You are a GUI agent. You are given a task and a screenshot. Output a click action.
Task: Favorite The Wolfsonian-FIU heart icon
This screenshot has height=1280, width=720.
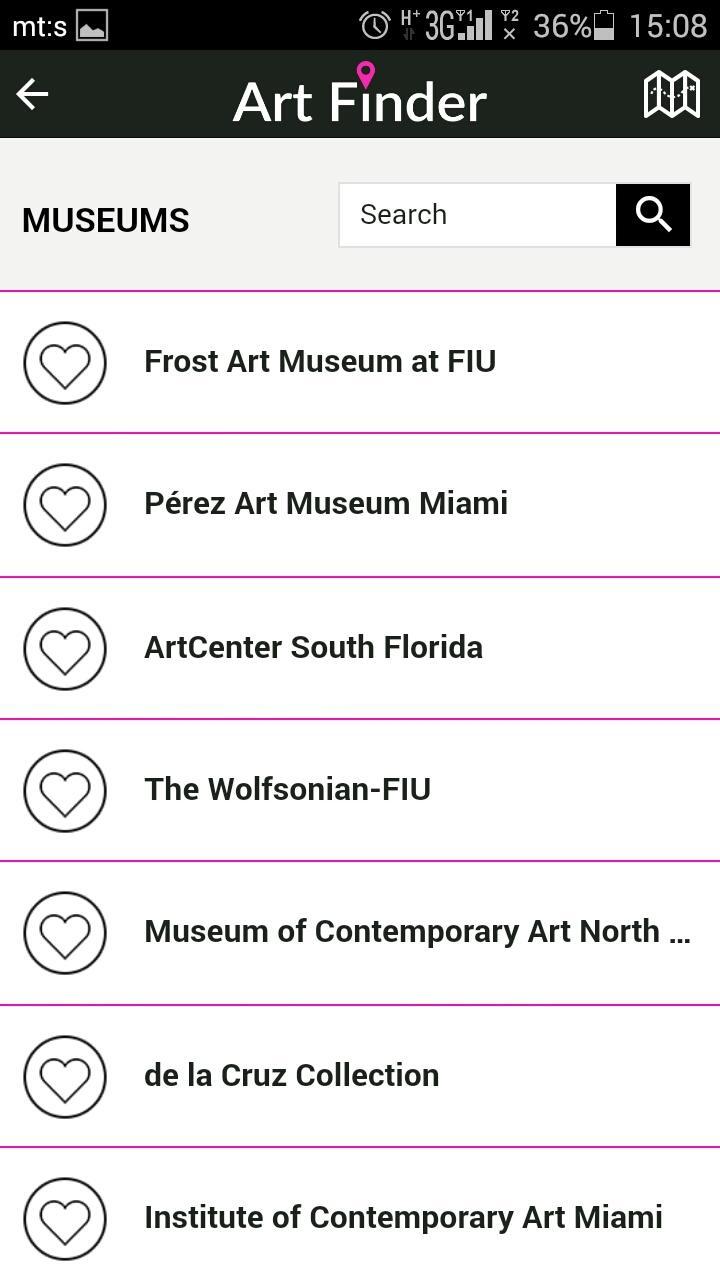(x=65, y=790)
